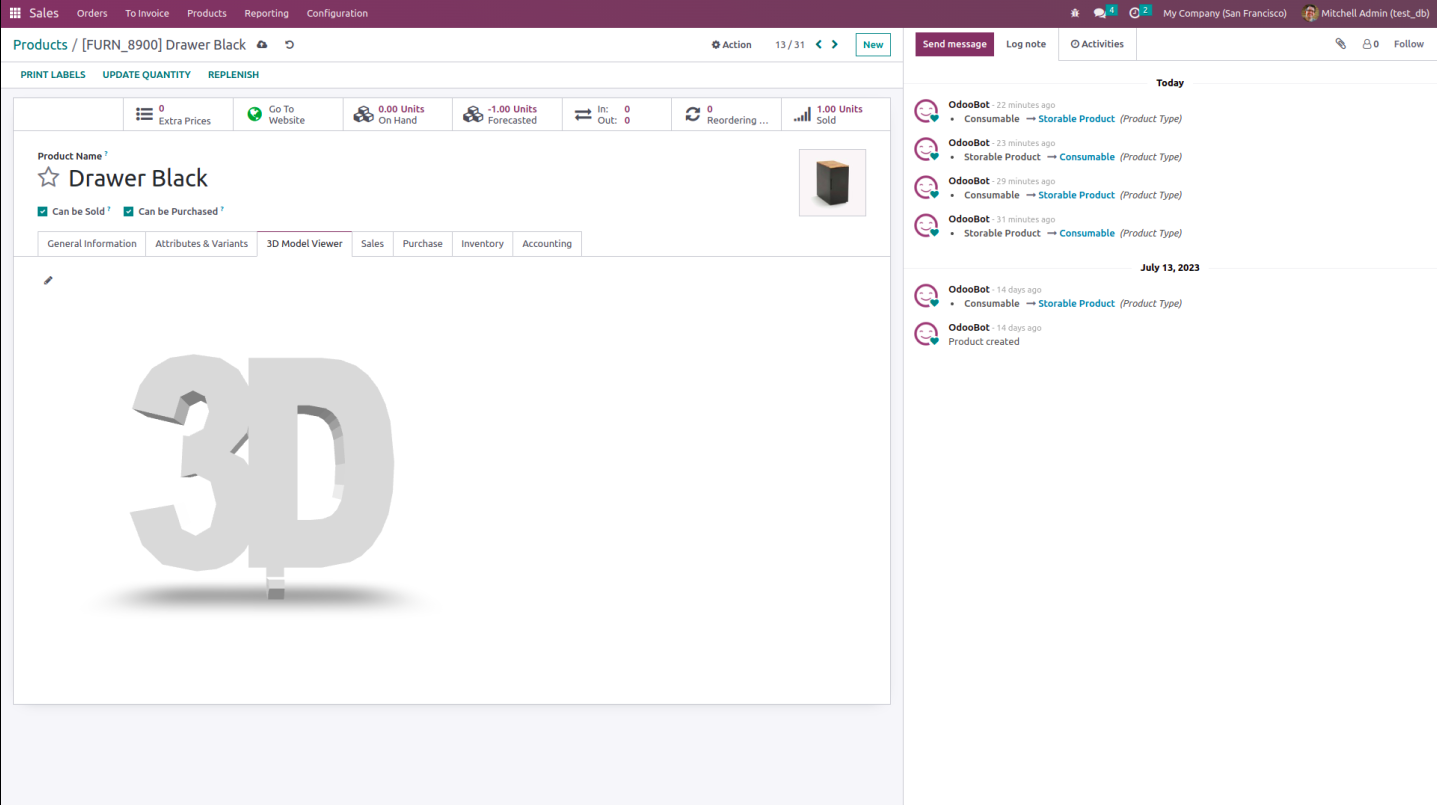Click the Log note button
Viewport: 1437px width, 805px height.
[x=1026, y=44]
